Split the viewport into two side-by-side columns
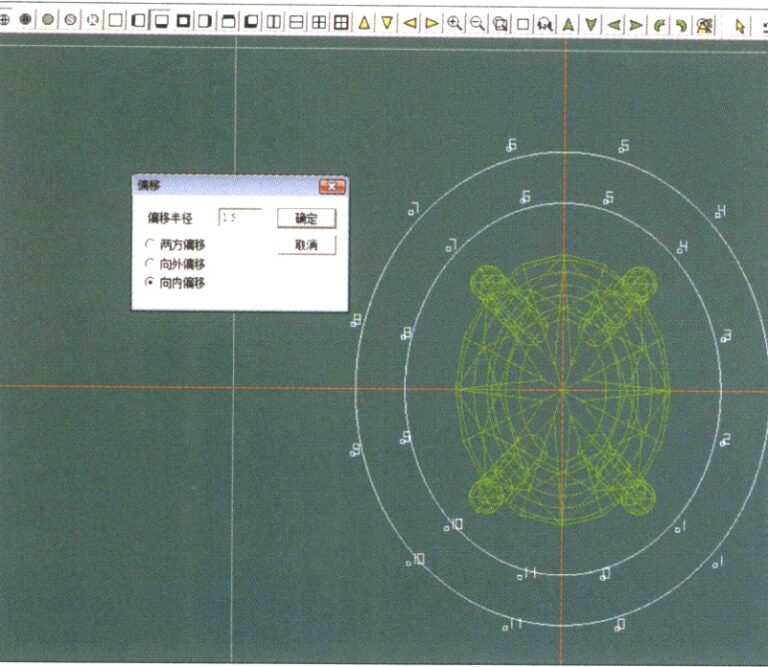 pos(274,22)
